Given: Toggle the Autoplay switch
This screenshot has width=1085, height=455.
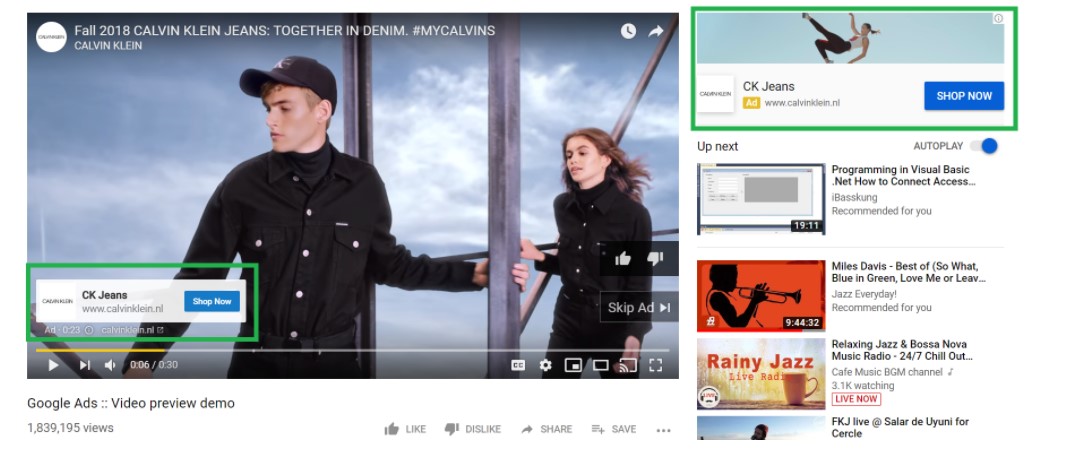Looking at the screenshot, I should tap(983, 146).
